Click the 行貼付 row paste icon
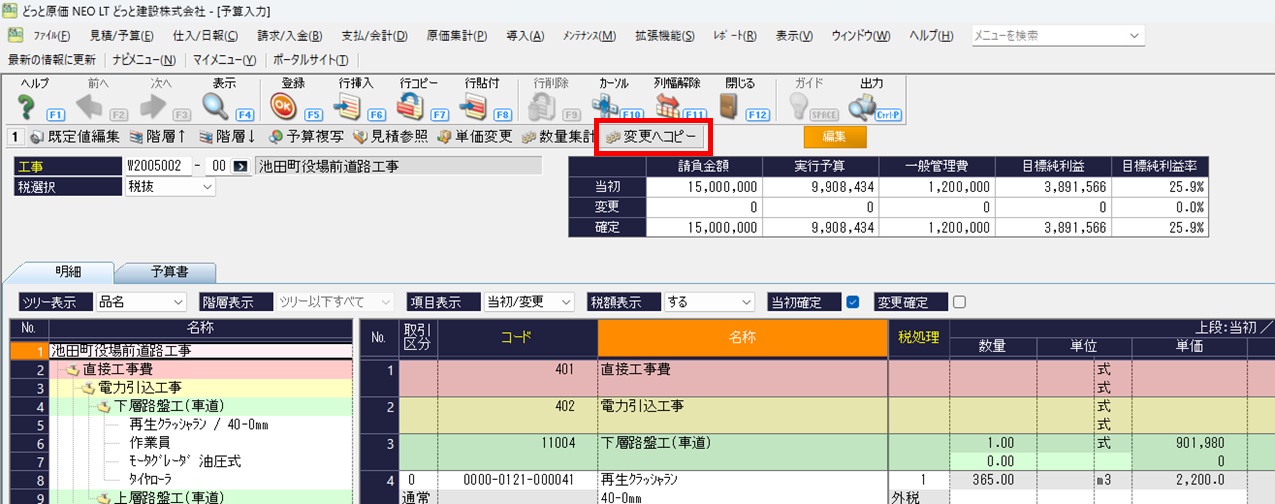This screenshot has height=504, width=1275. (476, 105)
